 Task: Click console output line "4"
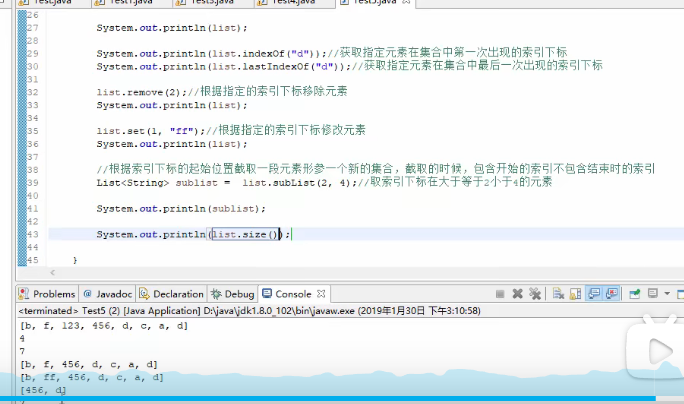tap(22, 339)
